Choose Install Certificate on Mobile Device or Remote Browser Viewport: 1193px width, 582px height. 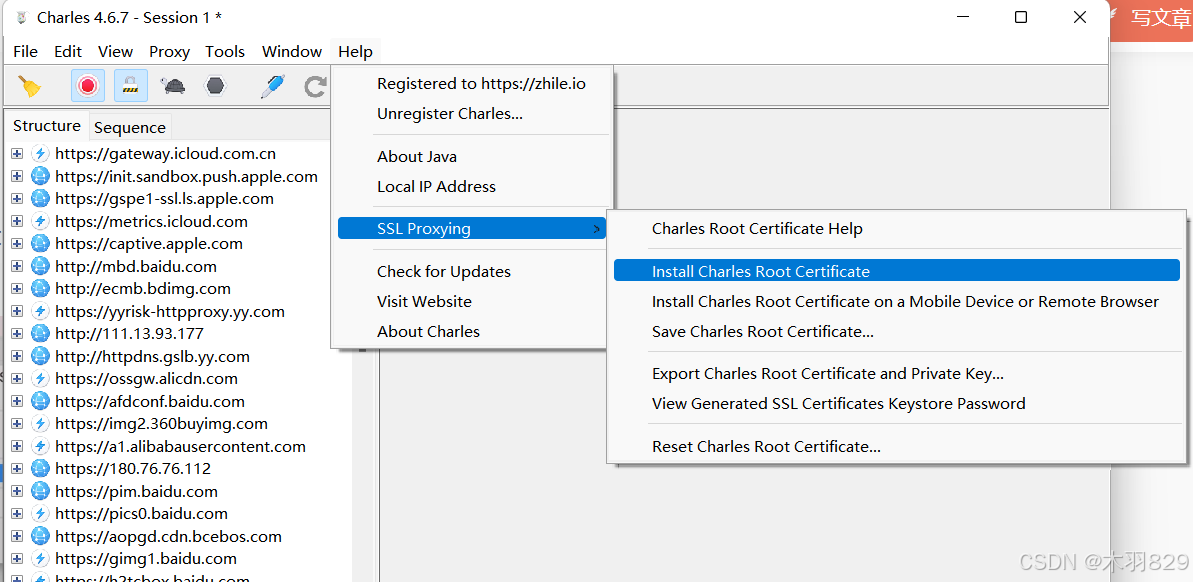click(x=896, y=301)
